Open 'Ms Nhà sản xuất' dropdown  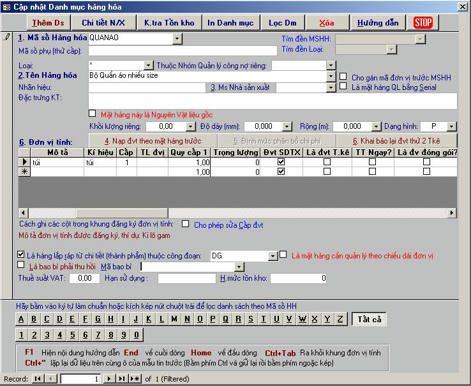click(330, 88)
